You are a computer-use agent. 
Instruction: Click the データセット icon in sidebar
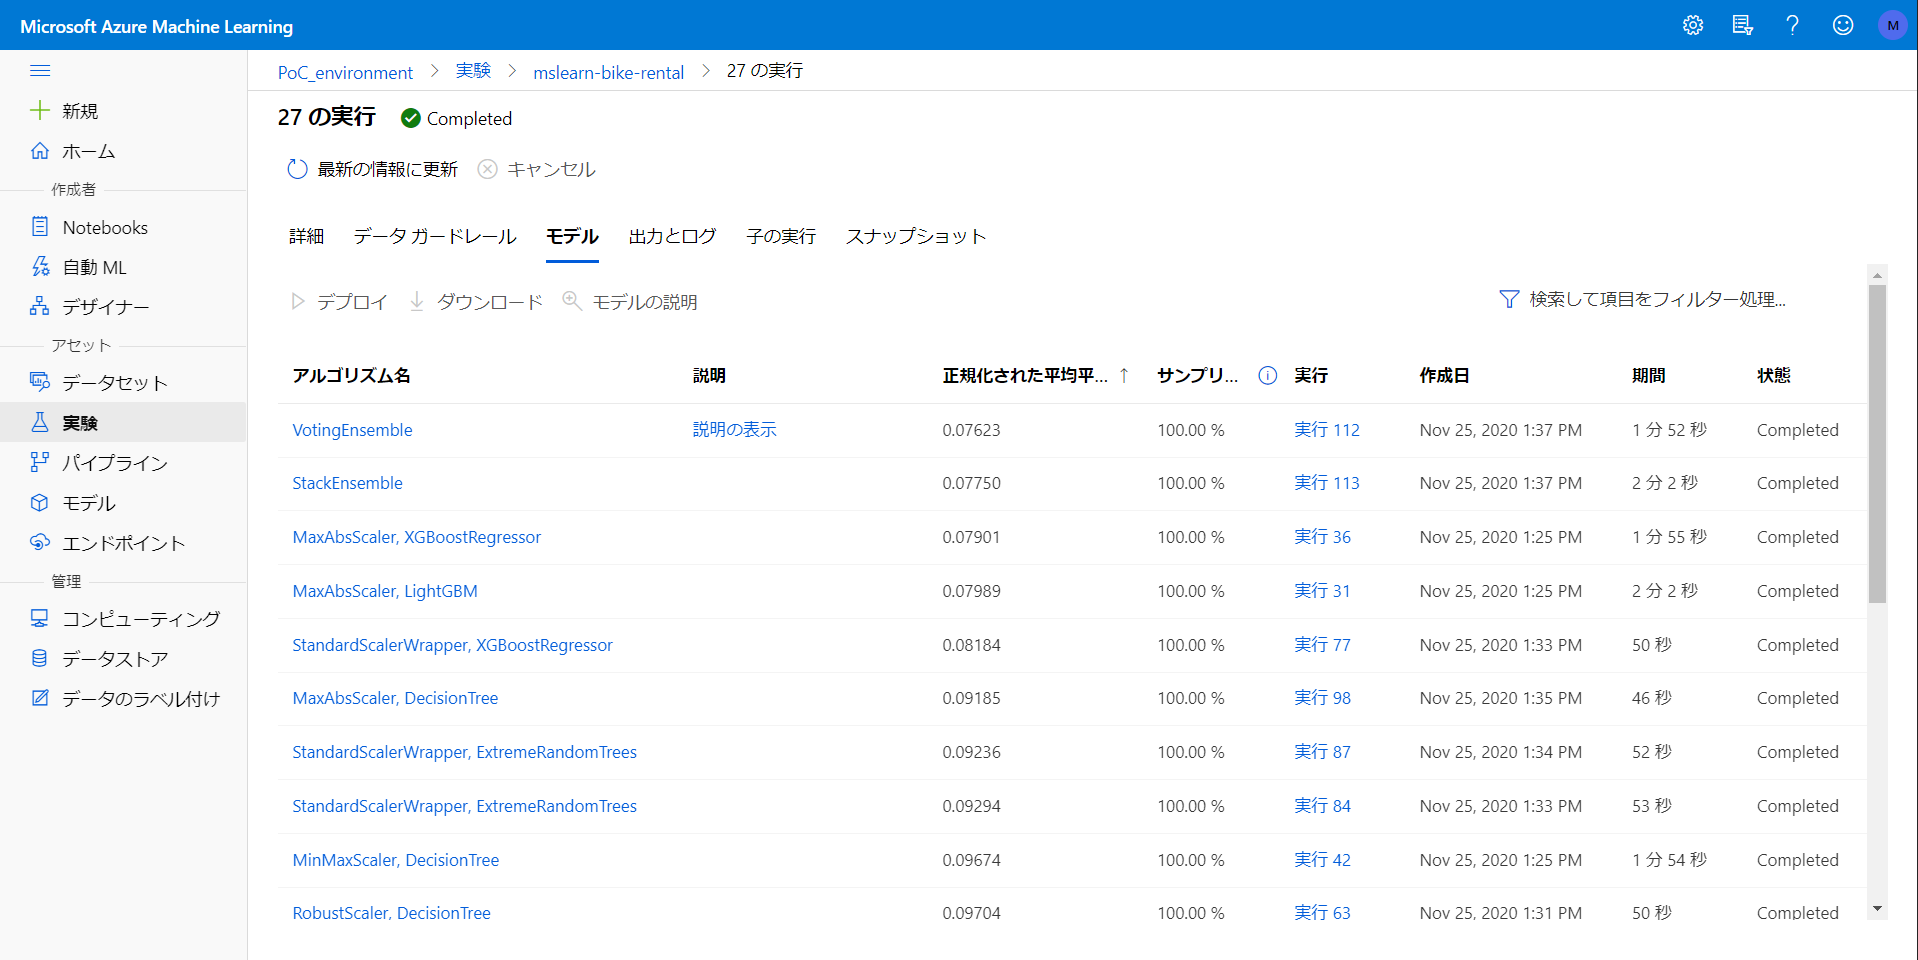point(40,382)
